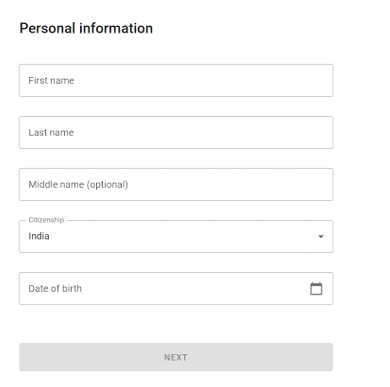Click the NEXT button
Viewport: 390px width, 387px height.
176,357
